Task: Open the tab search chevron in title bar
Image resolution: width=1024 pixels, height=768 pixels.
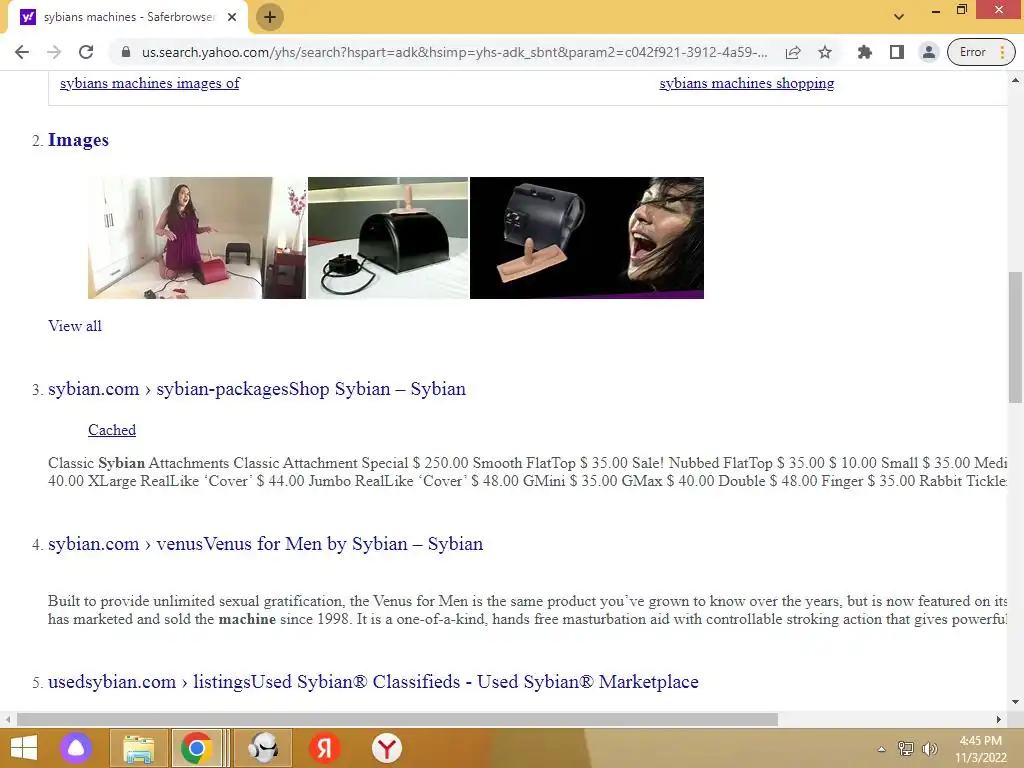Action: point(899,17)
